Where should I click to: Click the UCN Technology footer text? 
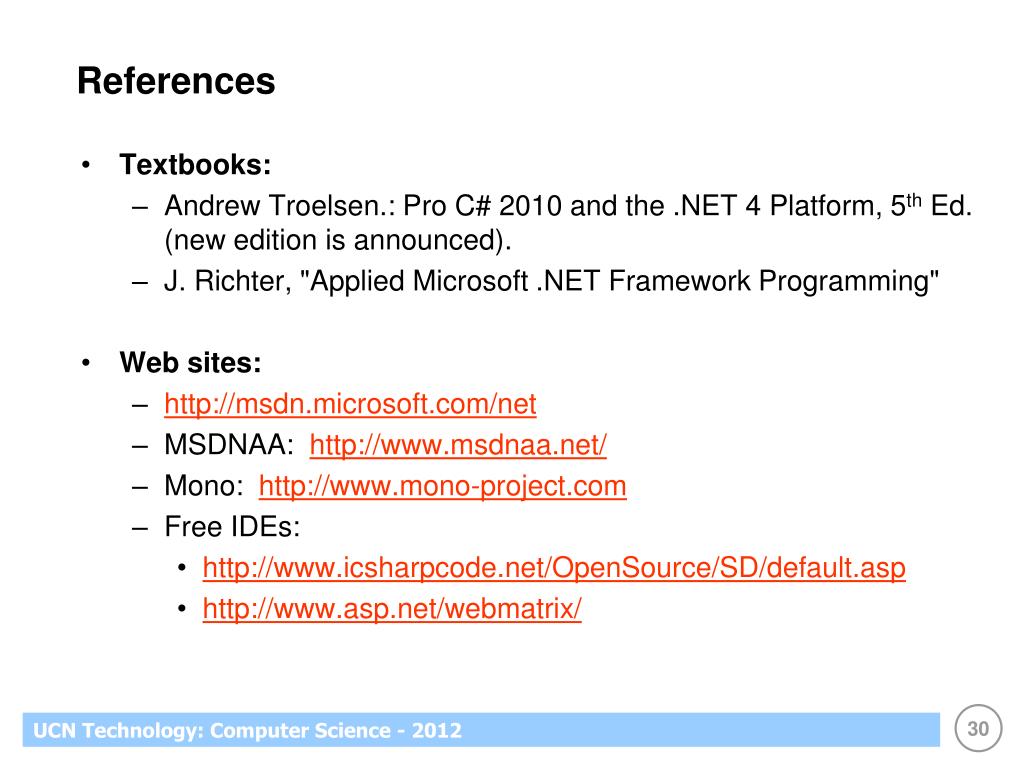coord(248,731)
